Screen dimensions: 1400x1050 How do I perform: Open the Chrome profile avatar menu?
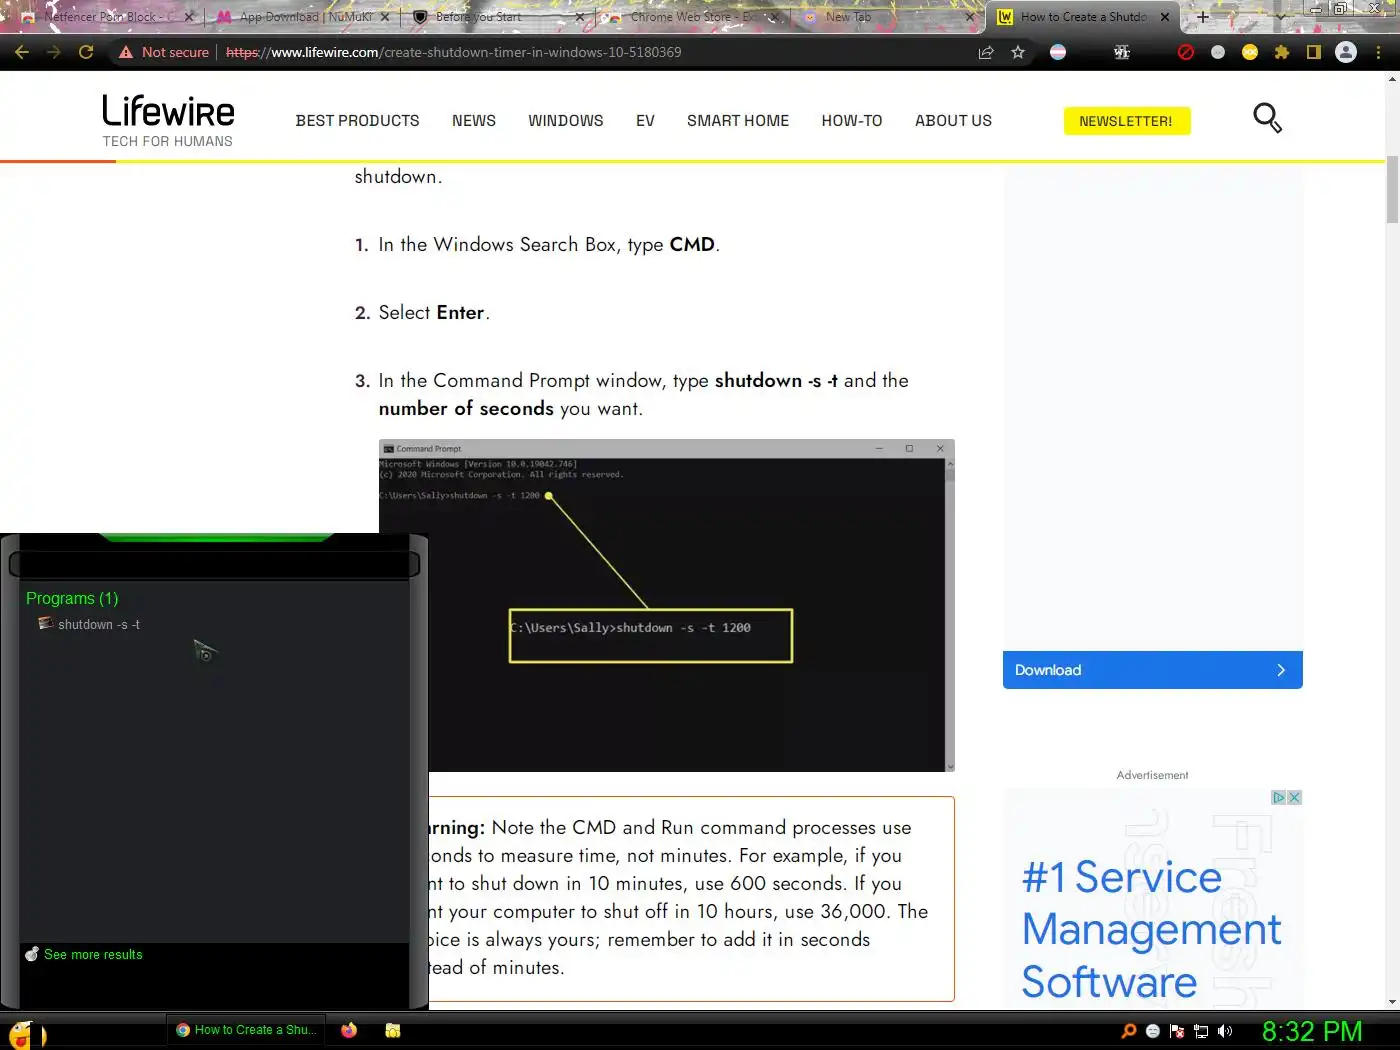coord(1346,52)
